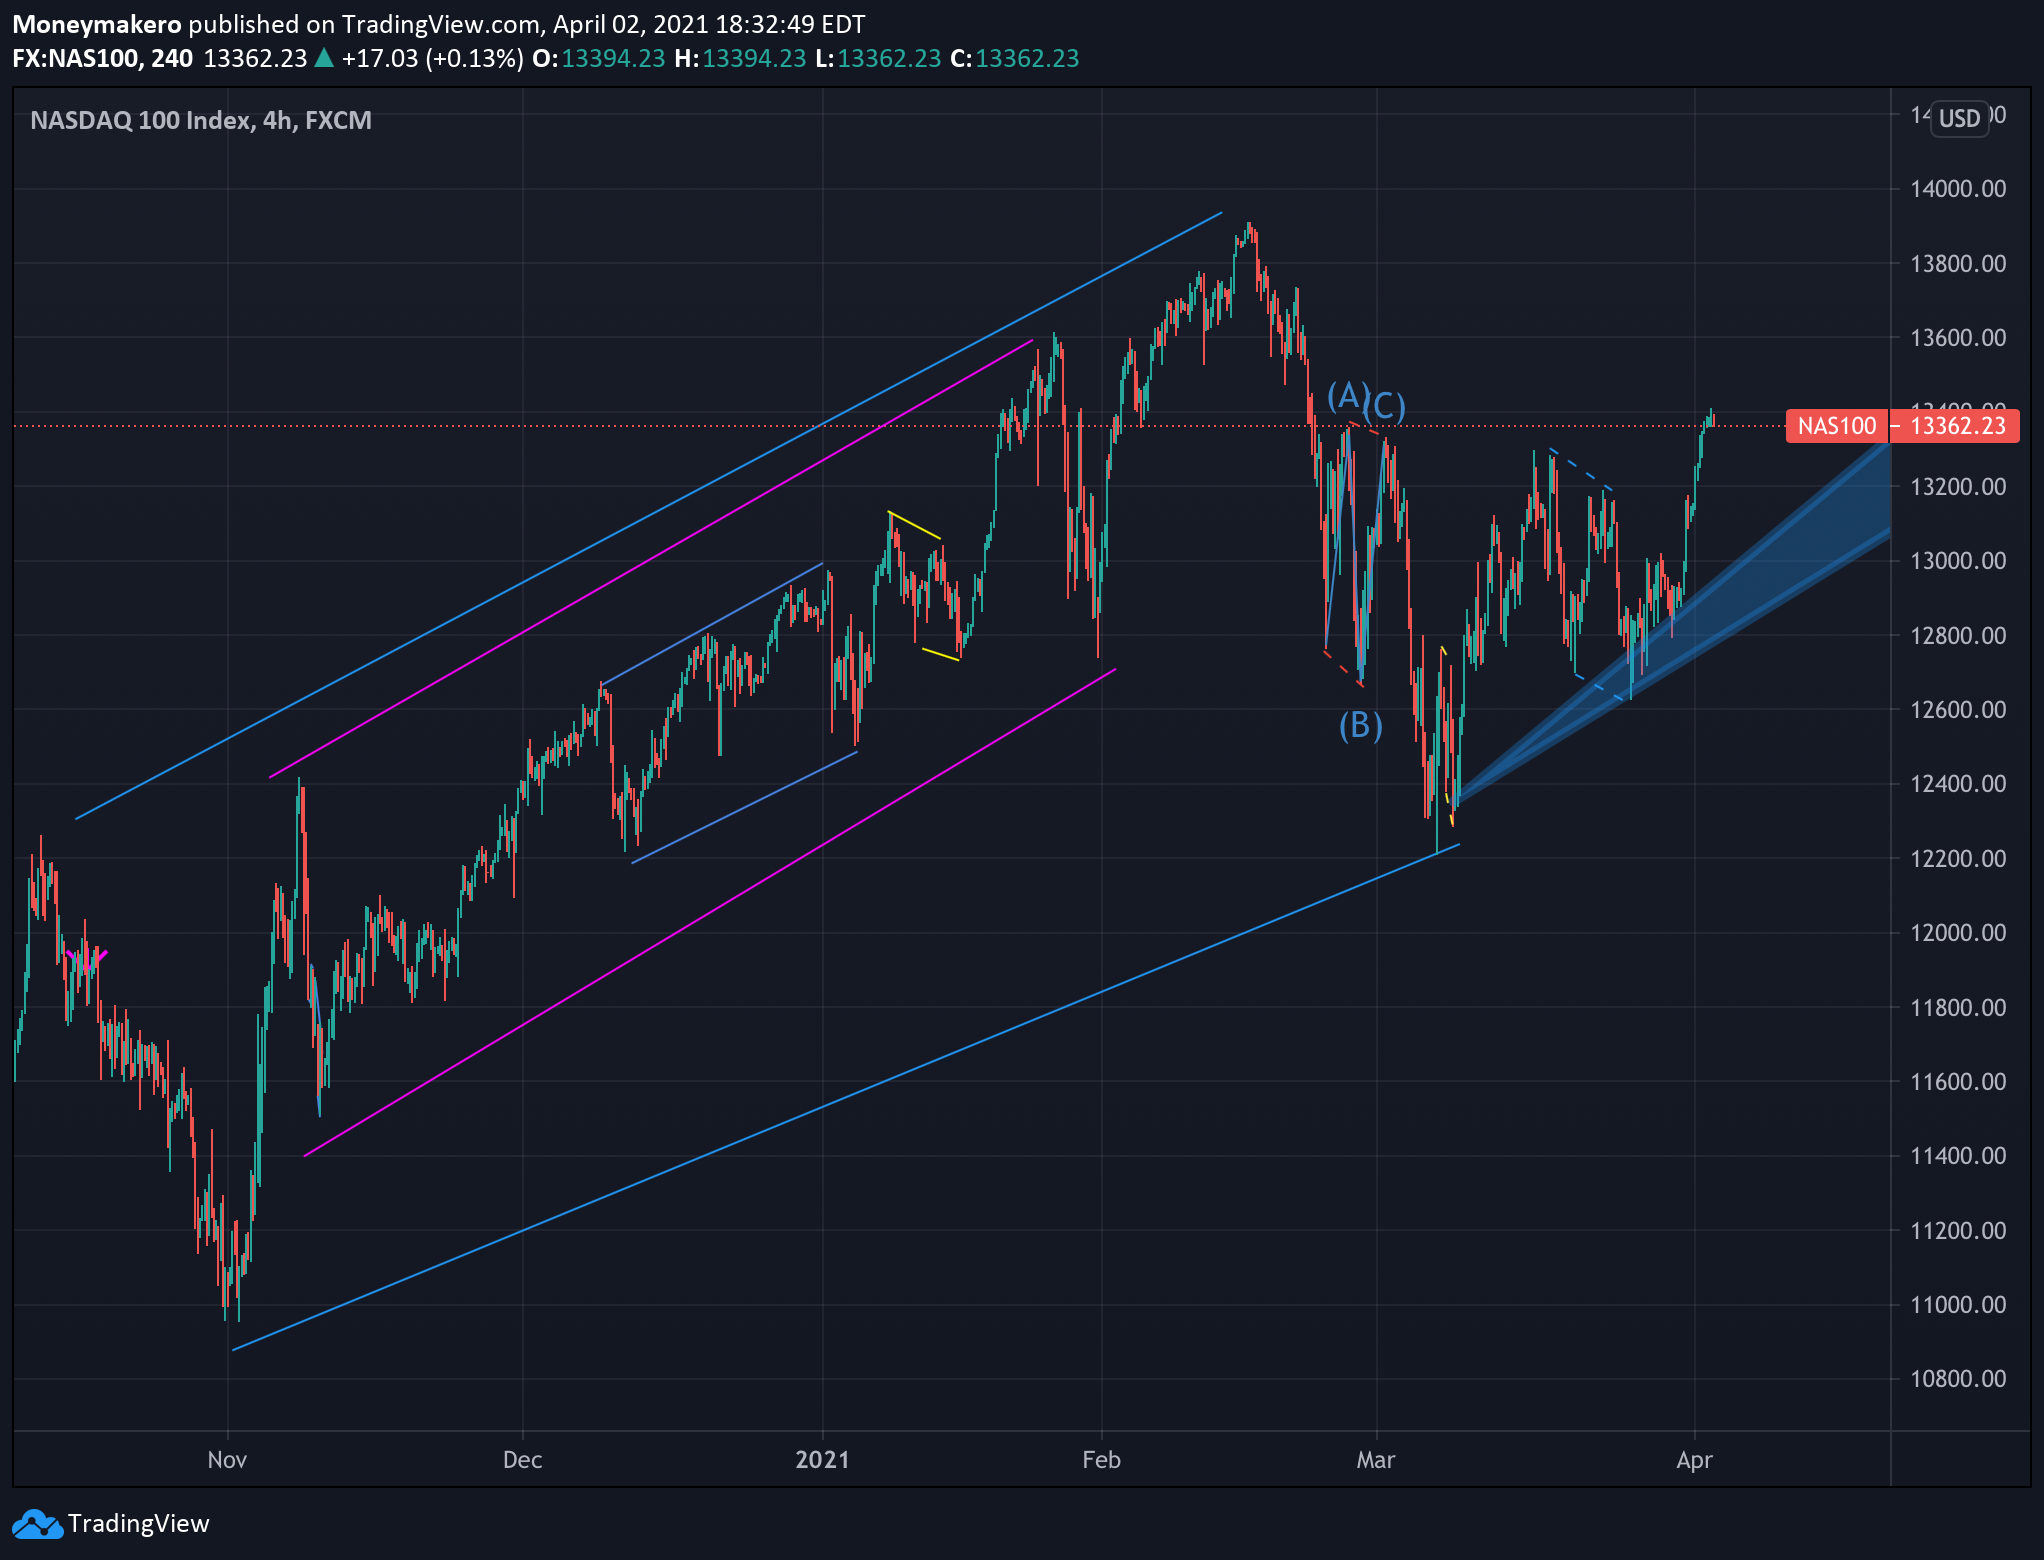2044x1560 pixels.
Task: Click the NAS100 price label tag
Action: (1836, 426)
